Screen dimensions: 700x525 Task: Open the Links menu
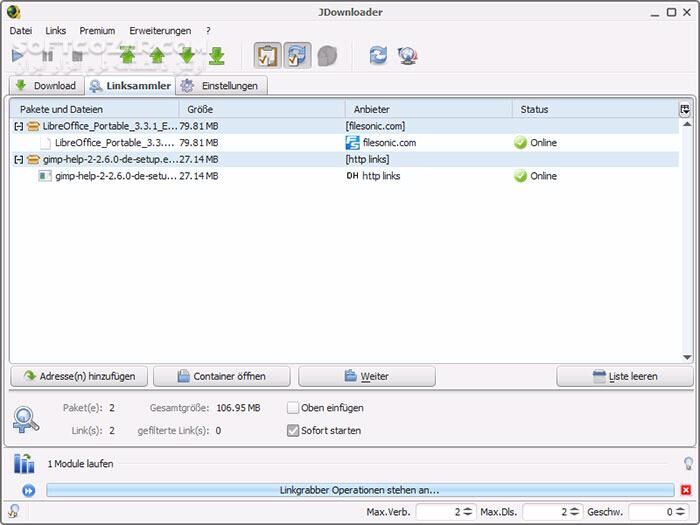pos(55,31)
